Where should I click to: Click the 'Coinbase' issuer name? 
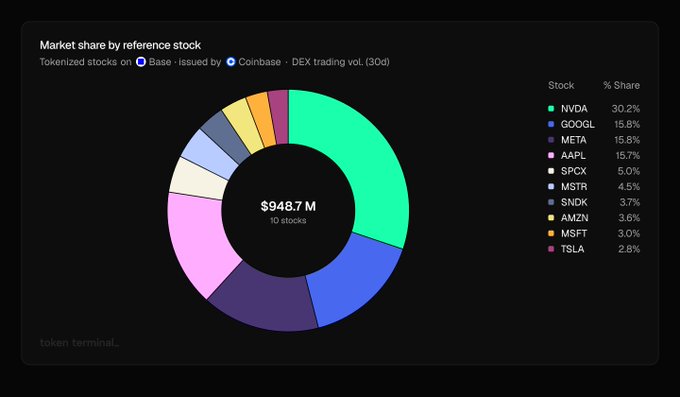pos(260,62)
